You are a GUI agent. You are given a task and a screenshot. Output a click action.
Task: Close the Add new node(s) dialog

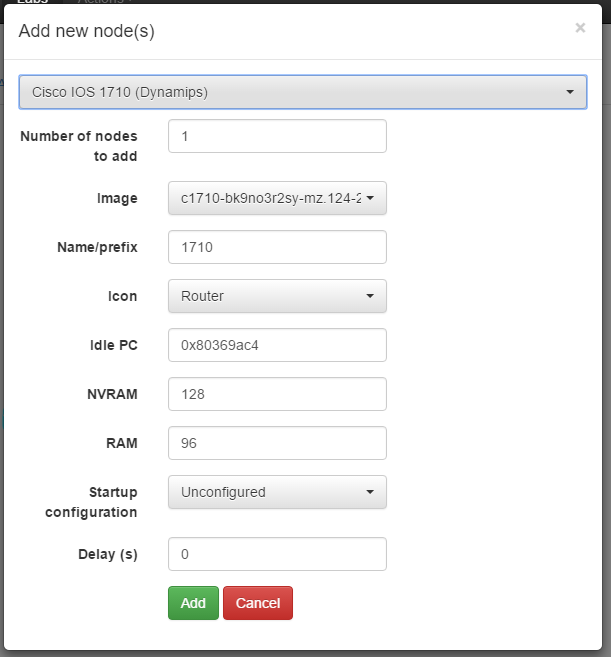pyautogui.click(x=580, y=28)
